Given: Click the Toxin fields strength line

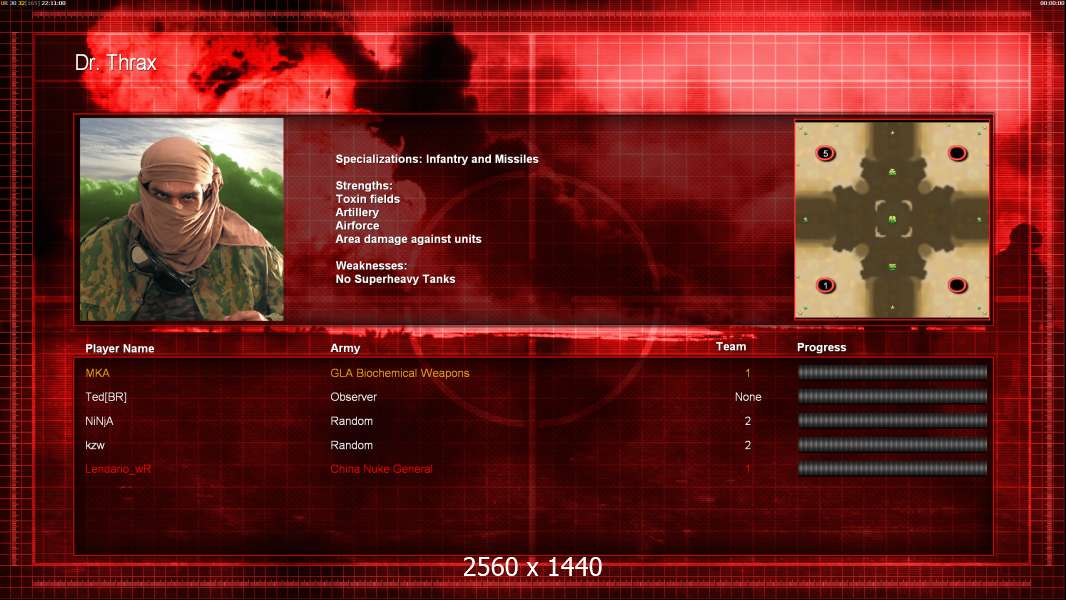Looking at the screenshot, I should [368, 199].
